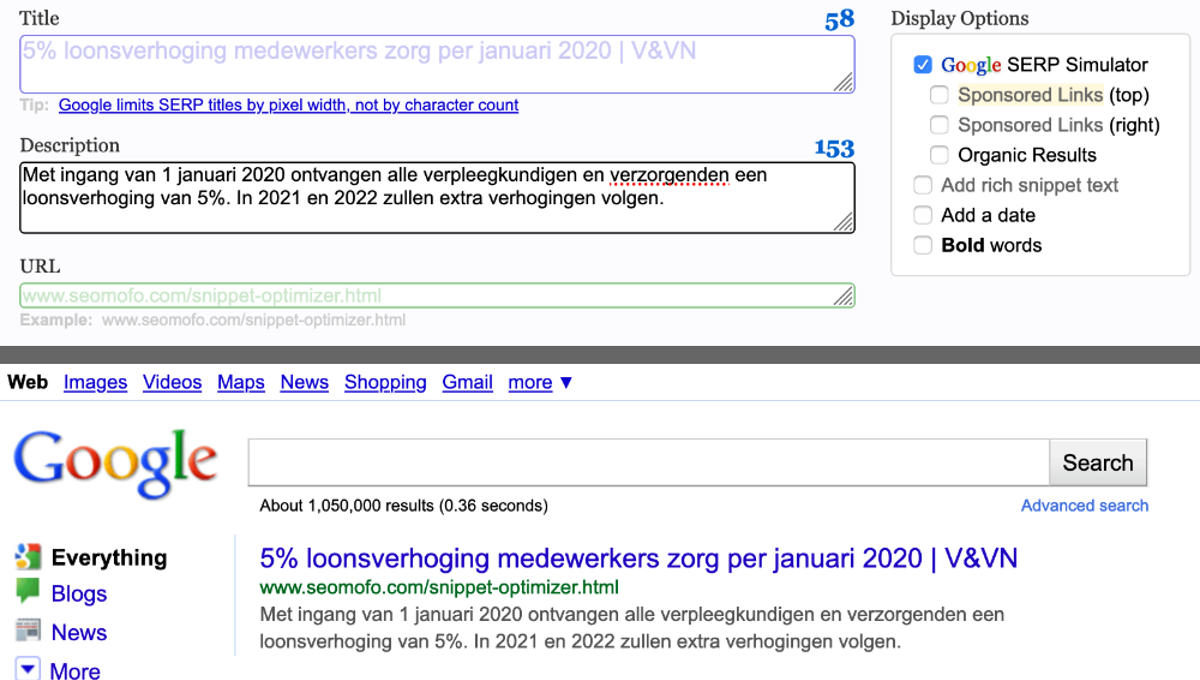Click the result description snippet text
Screen dimensions: 1200x680
tap(632, 628)
